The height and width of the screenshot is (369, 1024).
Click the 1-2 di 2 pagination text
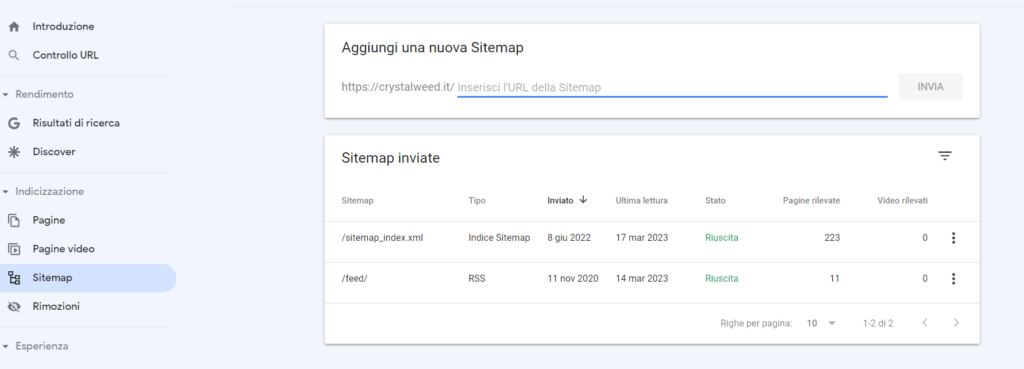point(878,323)
